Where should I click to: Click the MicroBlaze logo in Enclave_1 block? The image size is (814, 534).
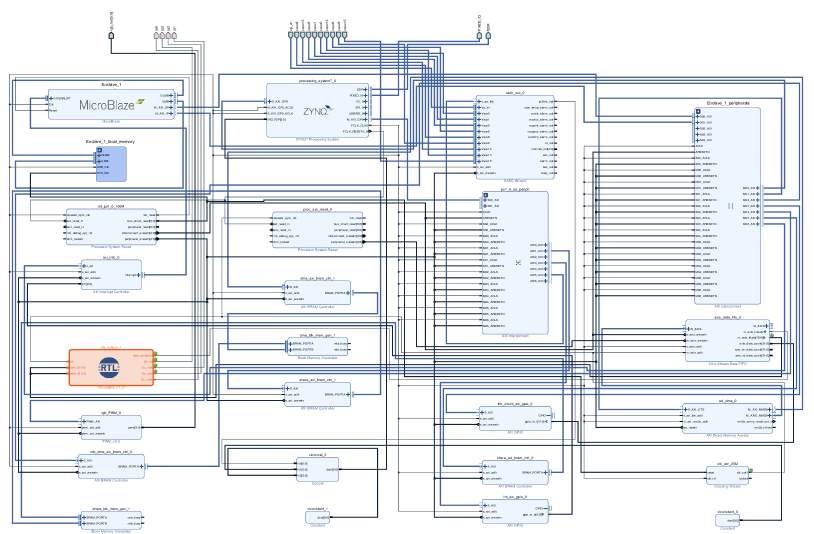(112, 105)
